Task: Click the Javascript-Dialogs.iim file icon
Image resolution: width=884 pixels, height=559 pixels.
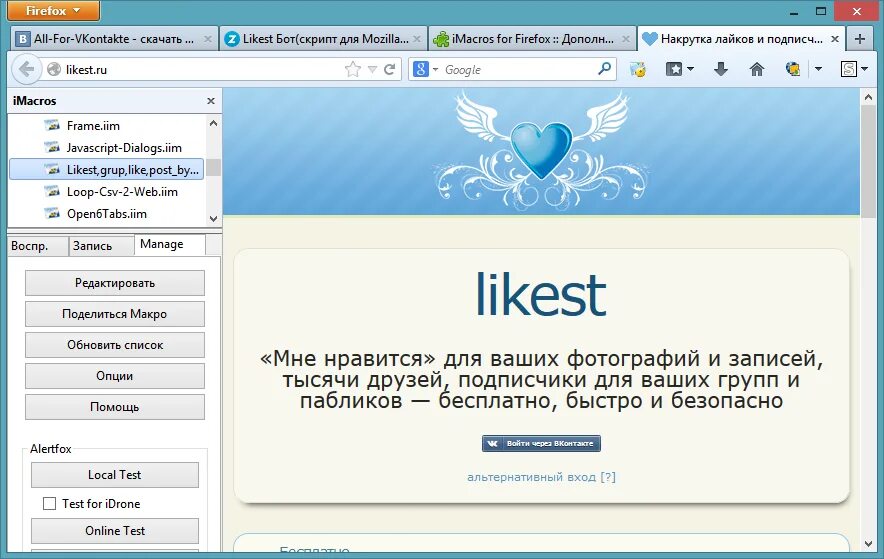Action: [x=52, y=147]
